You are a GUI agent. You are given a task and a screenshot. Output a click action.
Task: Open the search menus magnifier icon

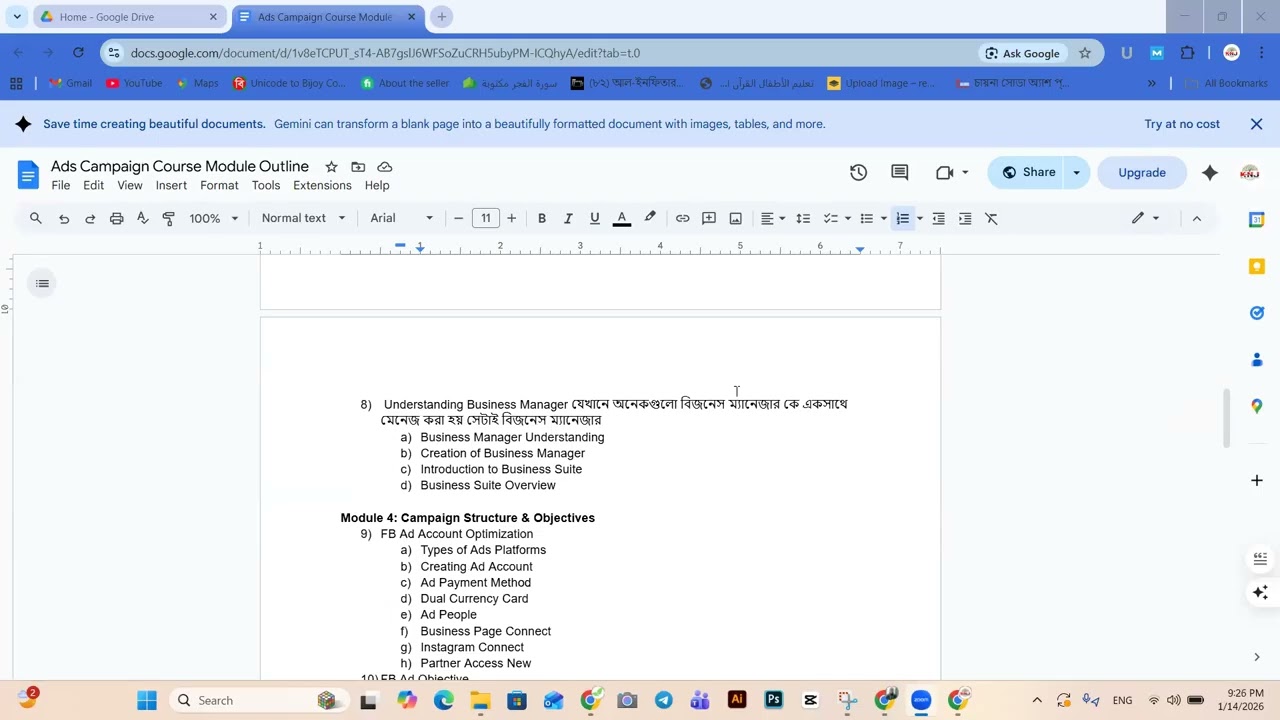click(x=36, y=218)
